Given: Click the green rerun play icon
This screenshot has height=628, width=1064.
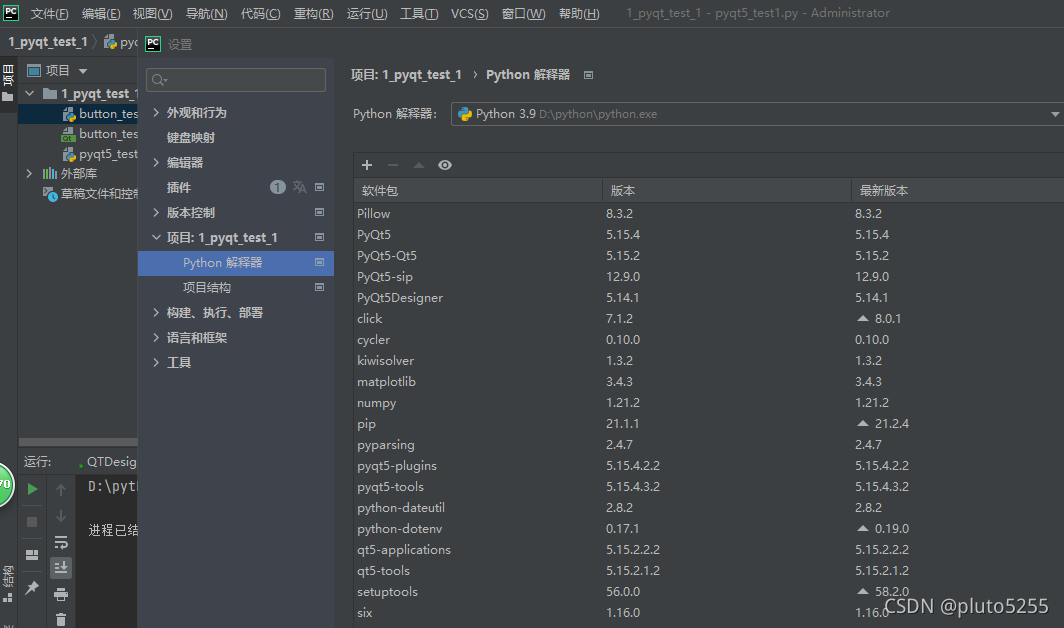Looking at the screenshot, I should click(32, 489).
